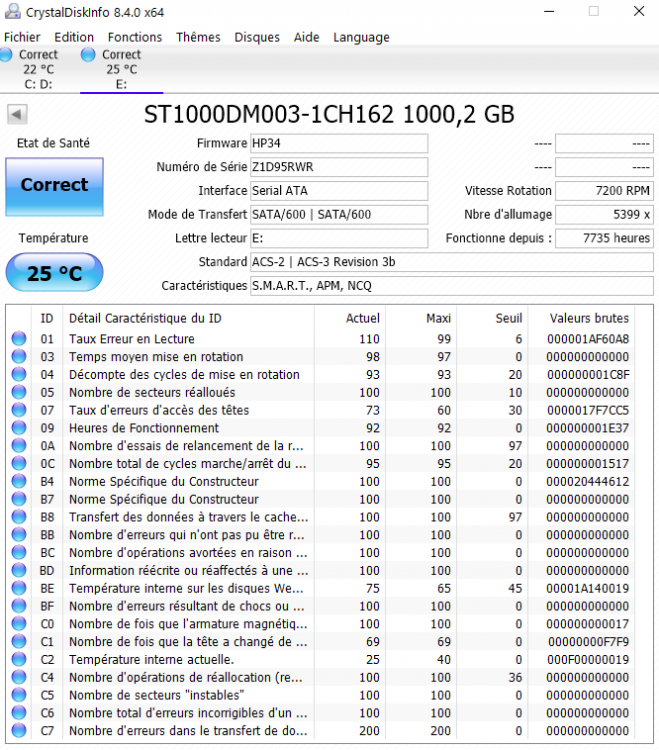Open the Fichier menu
The width and height of the screenshot is (659, 750).
click(22, 37)
